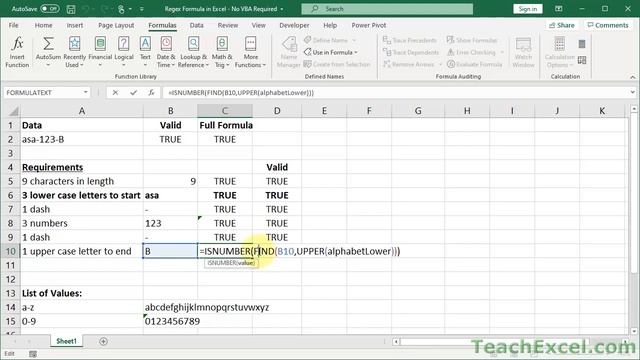Open Define Name dropdown arrow
The image size is (640, 360).
pos(354,40)
